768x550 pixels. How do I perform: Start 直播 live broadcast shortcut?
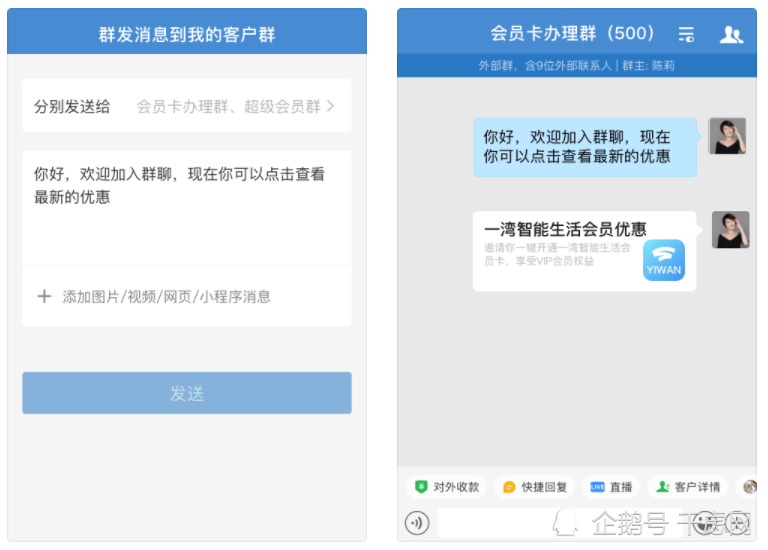pyautogui.click(x=611, y=487)
